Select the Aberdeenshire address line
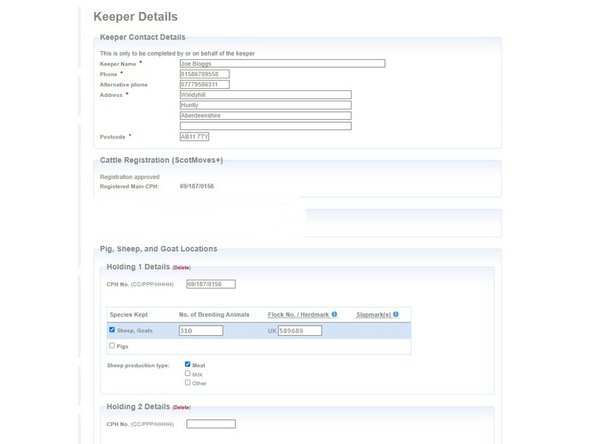 pos(265,116)
